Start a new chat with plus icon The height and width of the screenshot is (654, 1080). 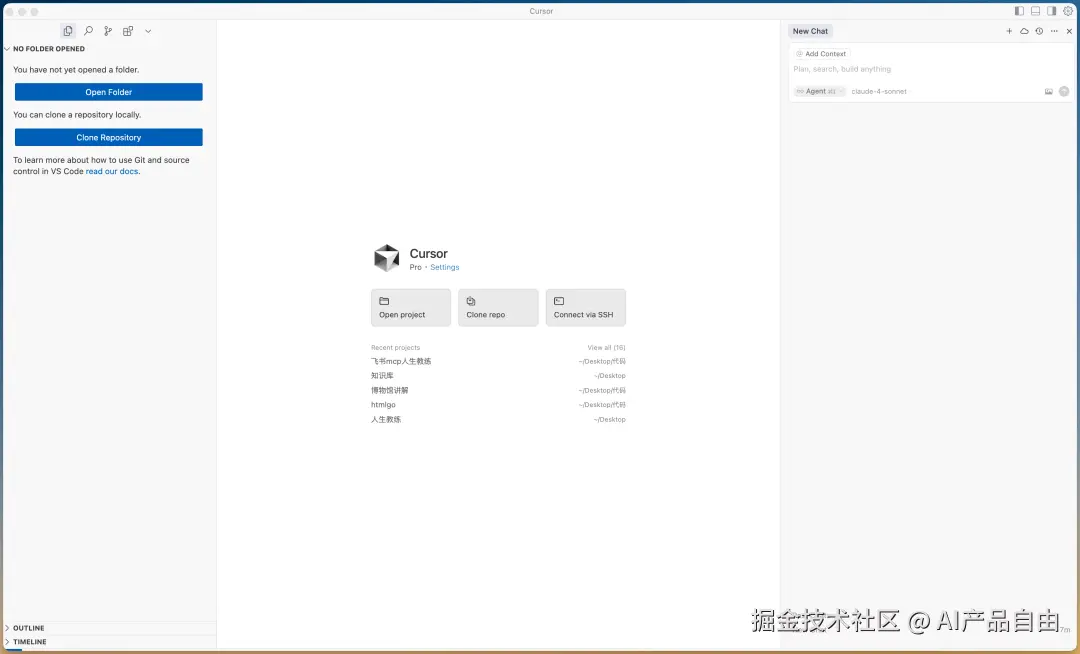point(1009,31)
